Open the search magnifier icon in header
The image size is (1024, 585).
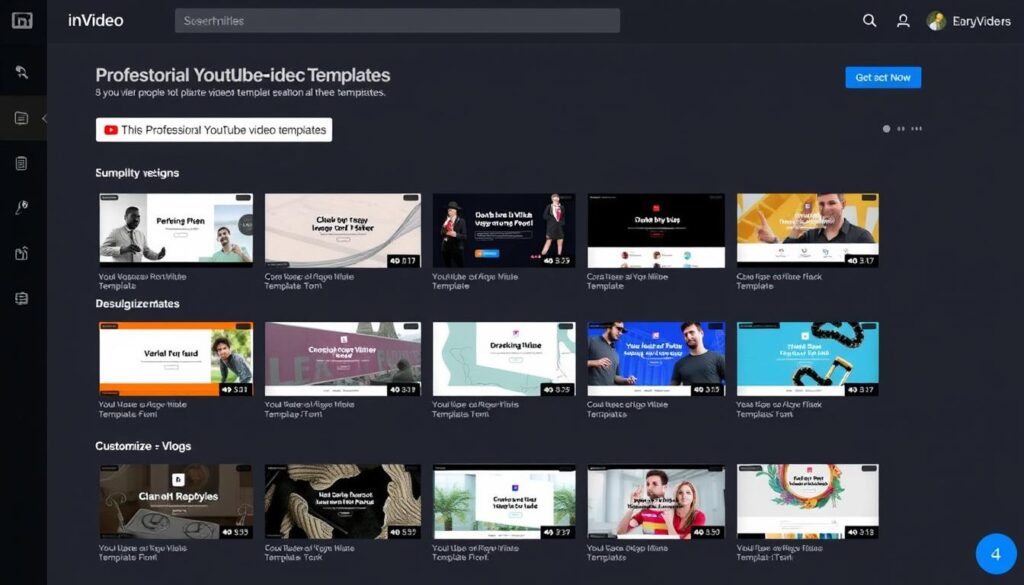pyautogui.click(x=869, y=20)
